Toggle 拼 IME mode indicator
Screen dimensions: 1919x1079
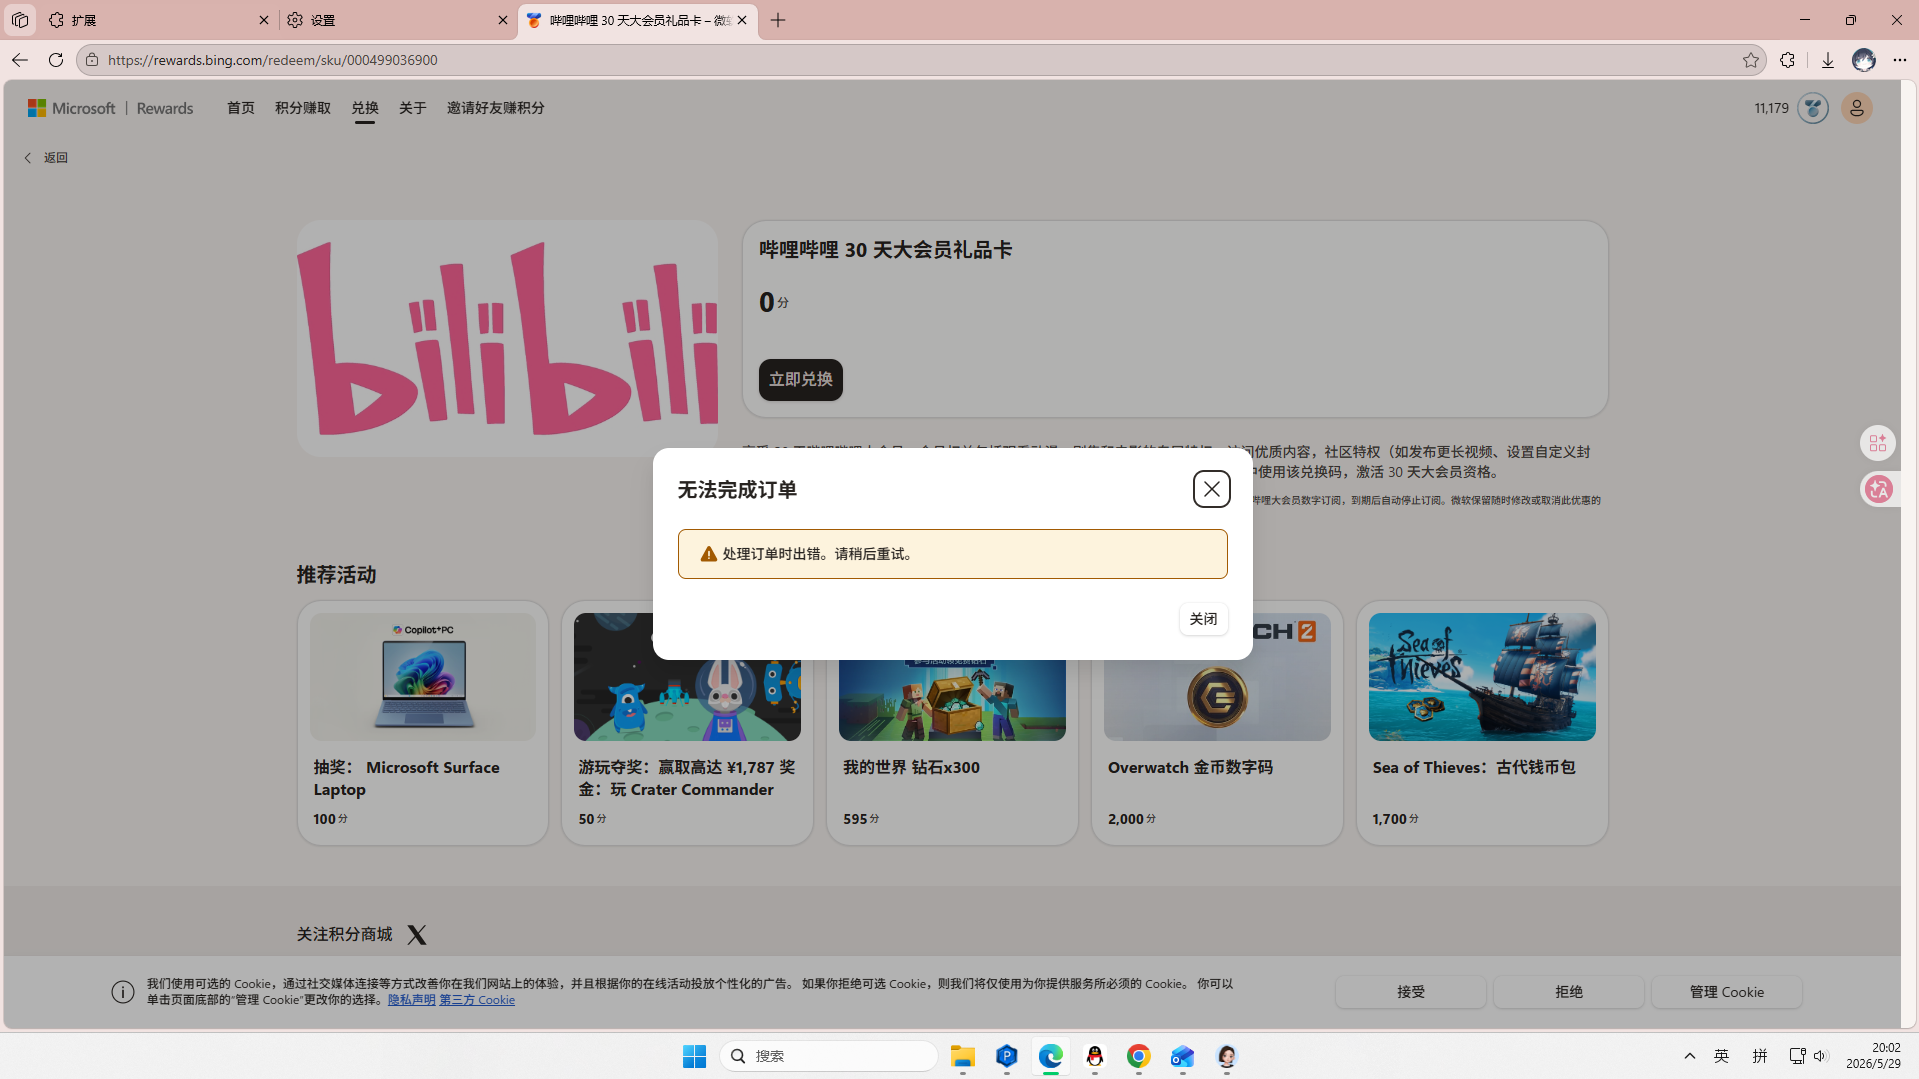click(1760, 1056)
